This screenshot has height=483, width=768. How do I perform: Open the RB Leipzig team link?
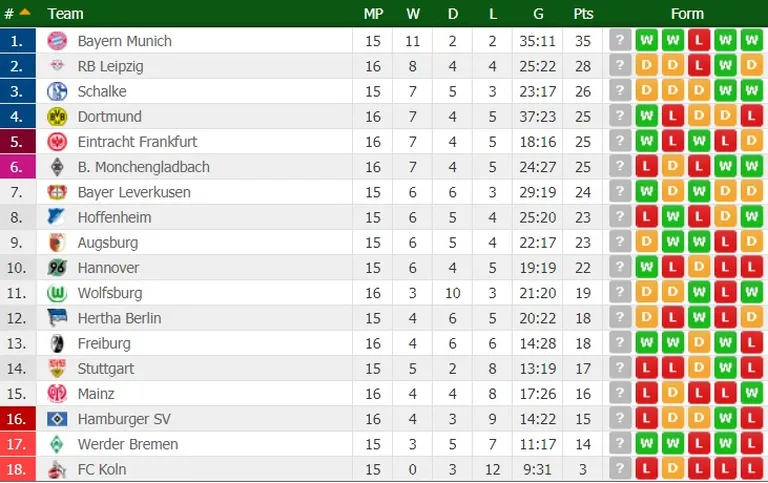[x=111, y=66]
